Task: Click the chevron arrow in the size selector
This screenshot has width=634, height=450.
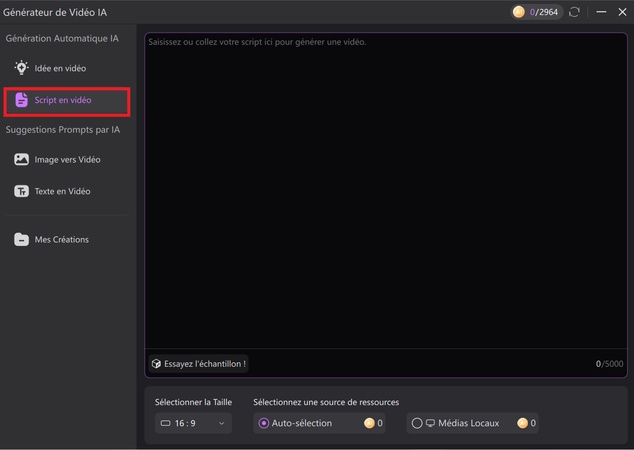Action: point(221,423)
